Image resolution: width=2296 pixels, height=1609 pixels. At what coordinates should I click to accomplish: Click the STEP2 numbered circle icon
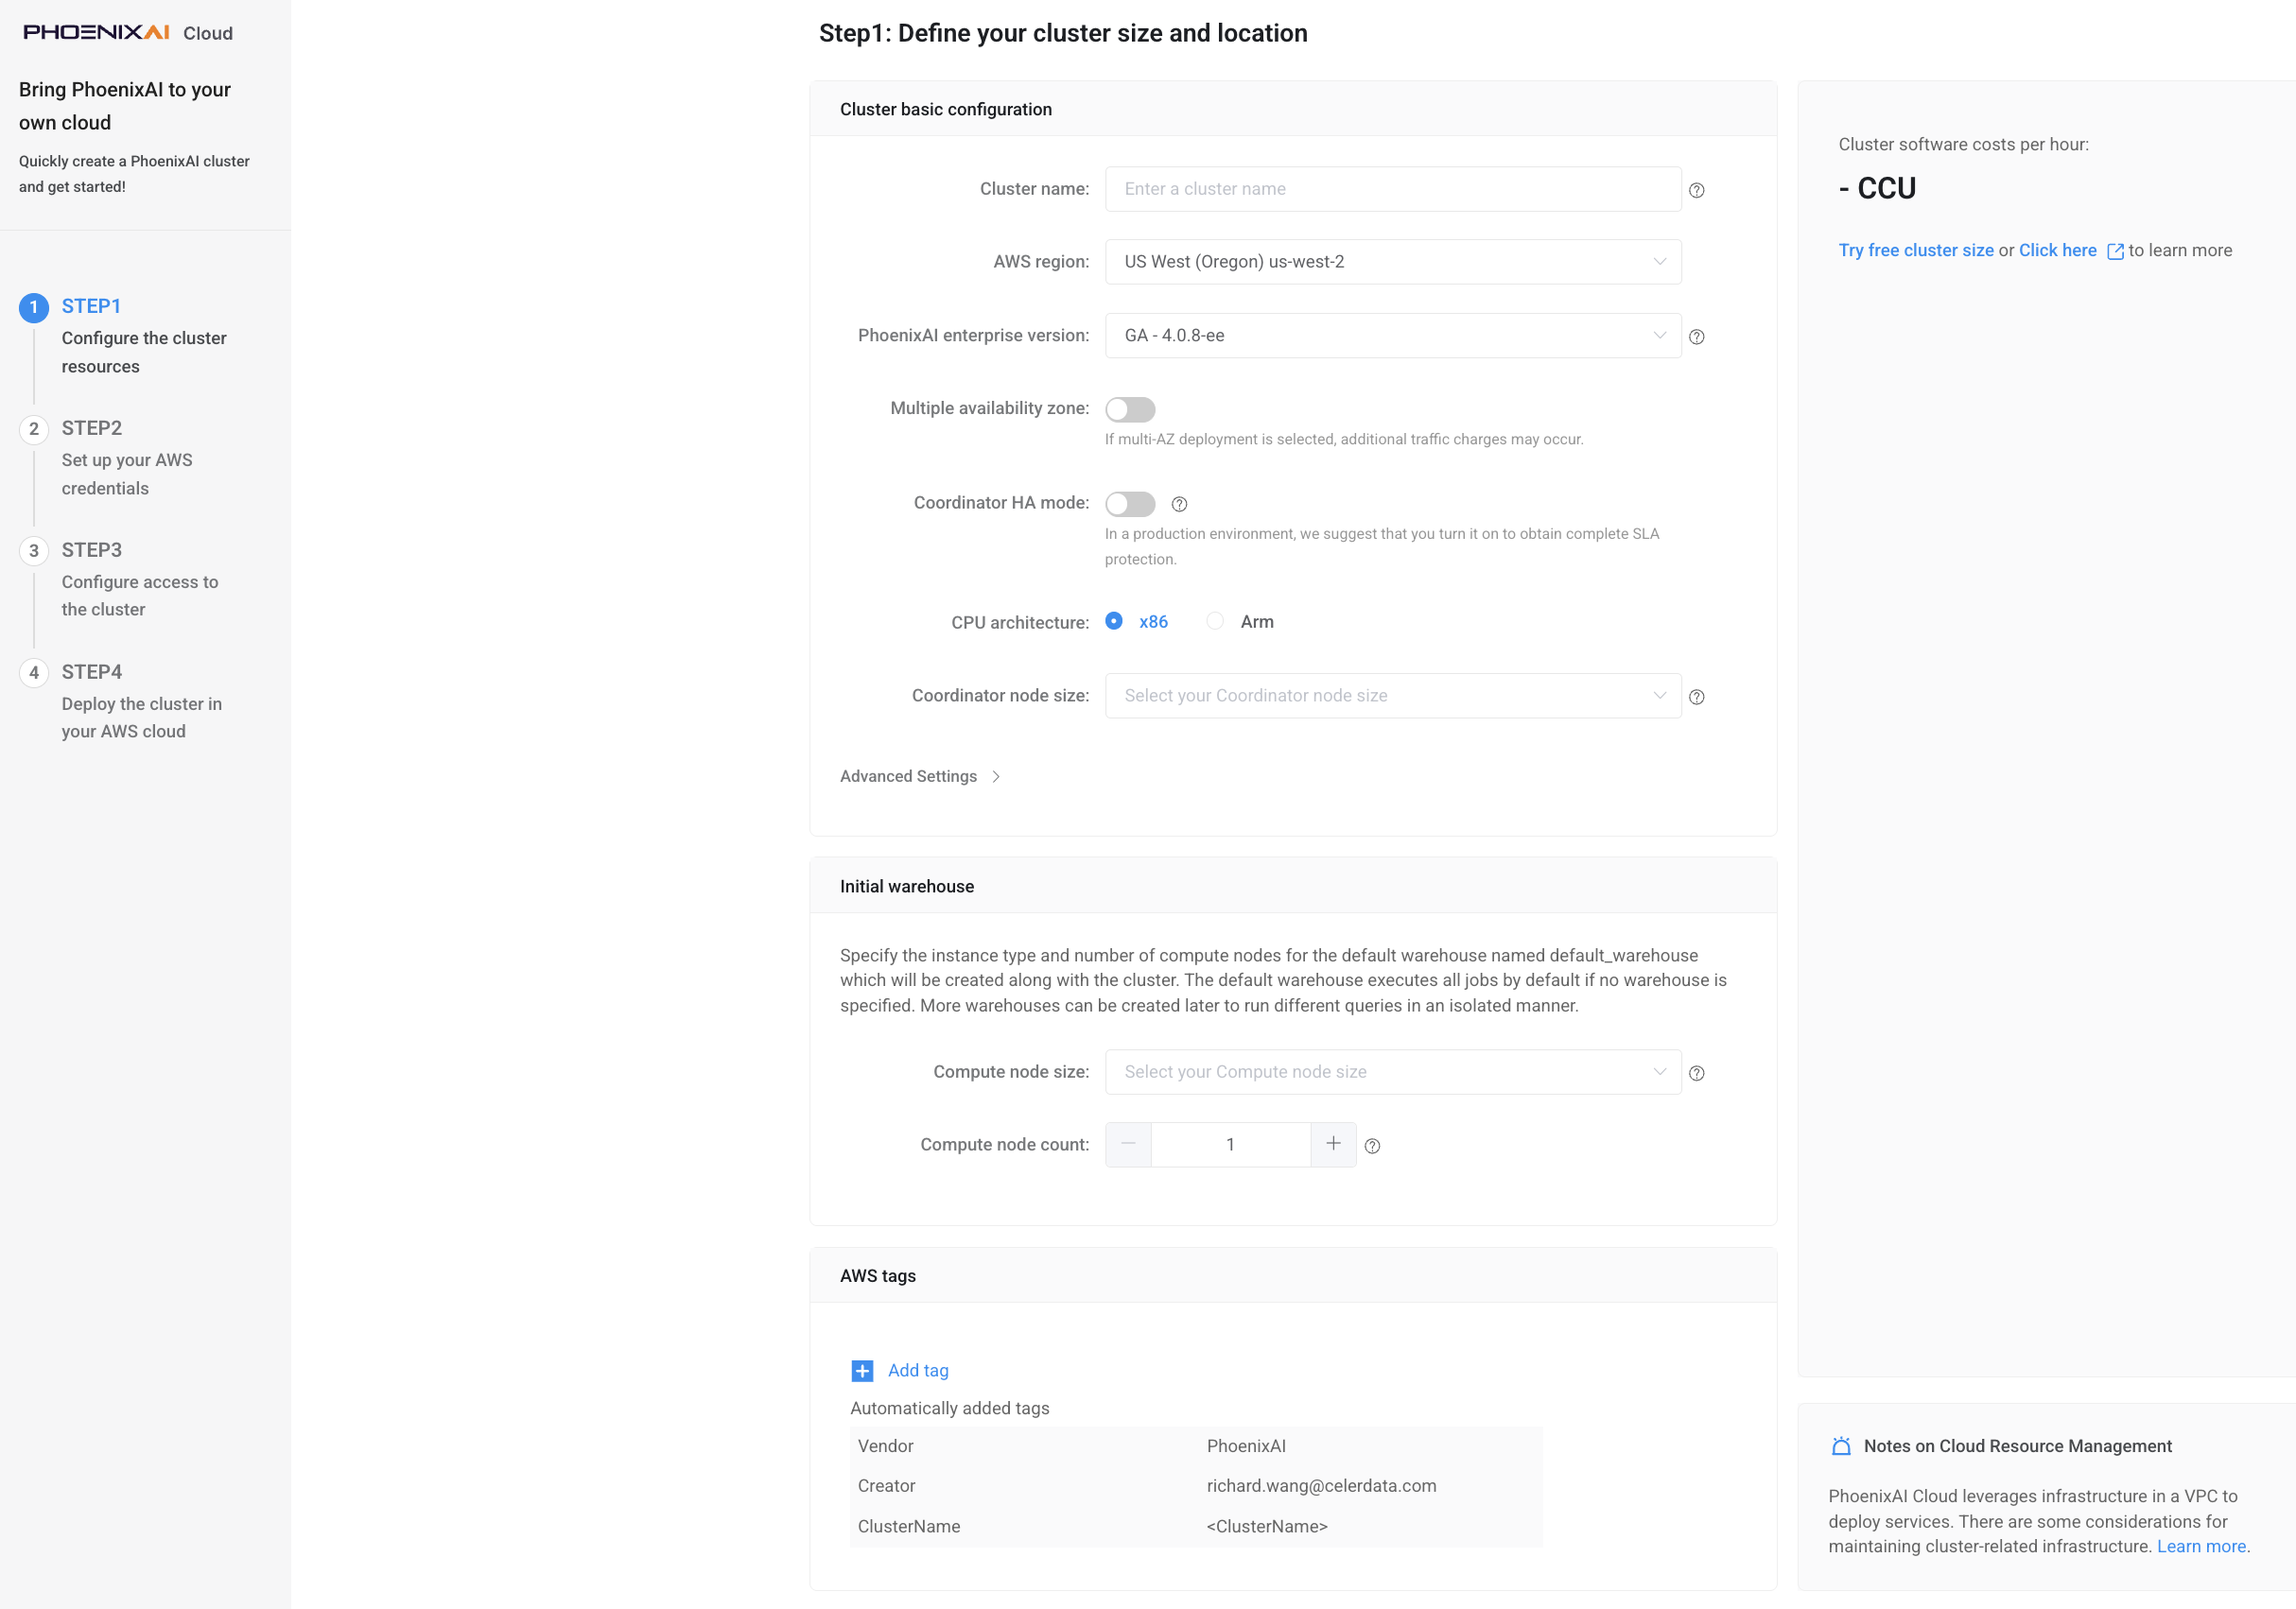tap(34, 429)
